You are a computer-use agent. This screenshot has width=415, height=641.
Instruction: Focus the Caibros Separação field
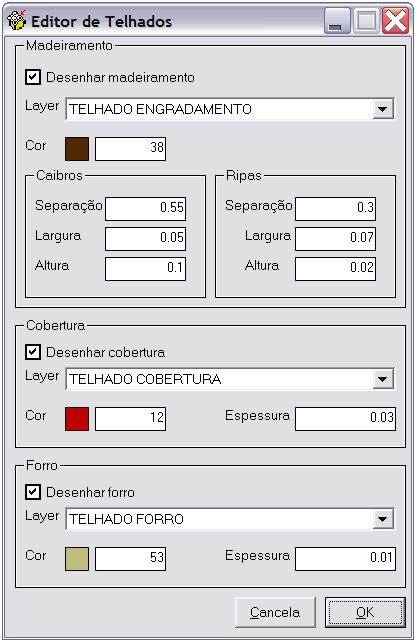[x=146, y=208]
